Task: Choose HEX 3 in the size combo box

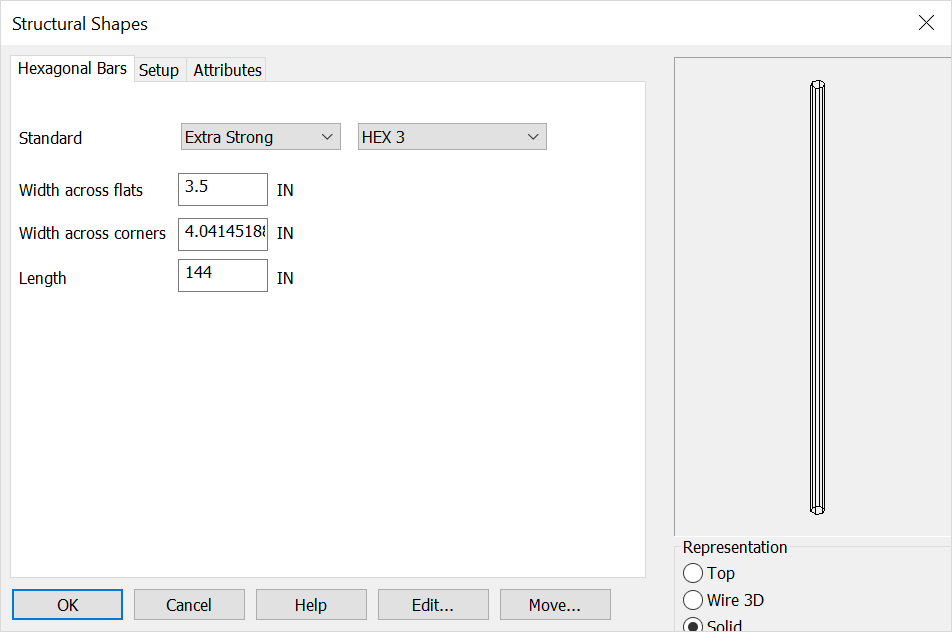Action: [x=450, y=136]
